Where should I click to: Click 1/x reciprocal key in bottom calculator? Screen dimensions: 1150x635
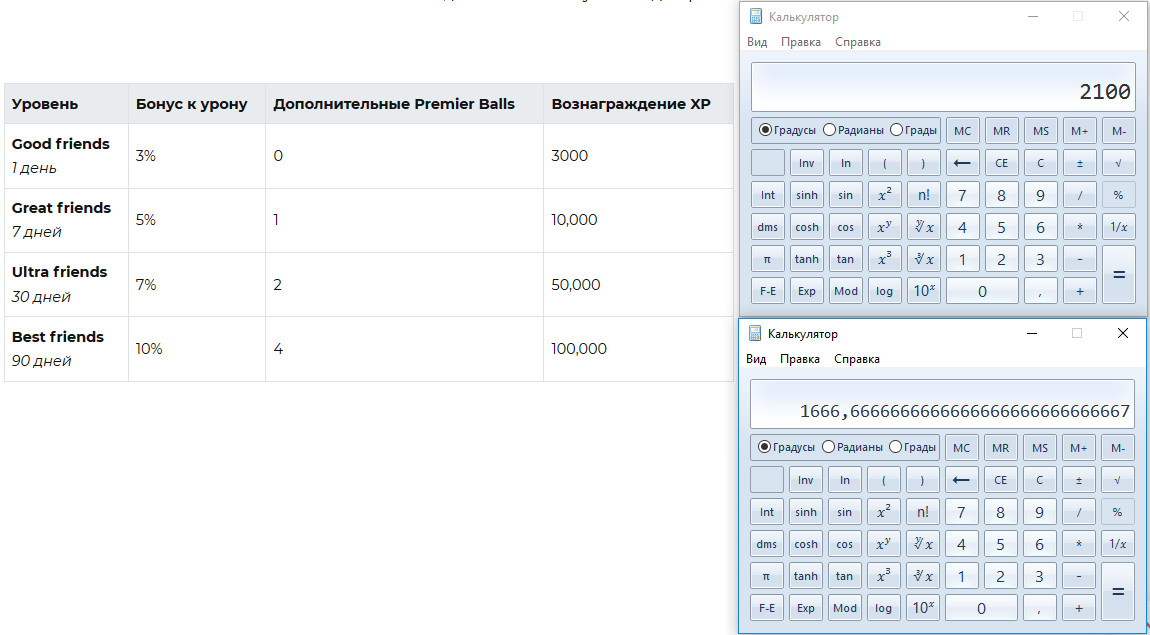tap(1117, 543)
